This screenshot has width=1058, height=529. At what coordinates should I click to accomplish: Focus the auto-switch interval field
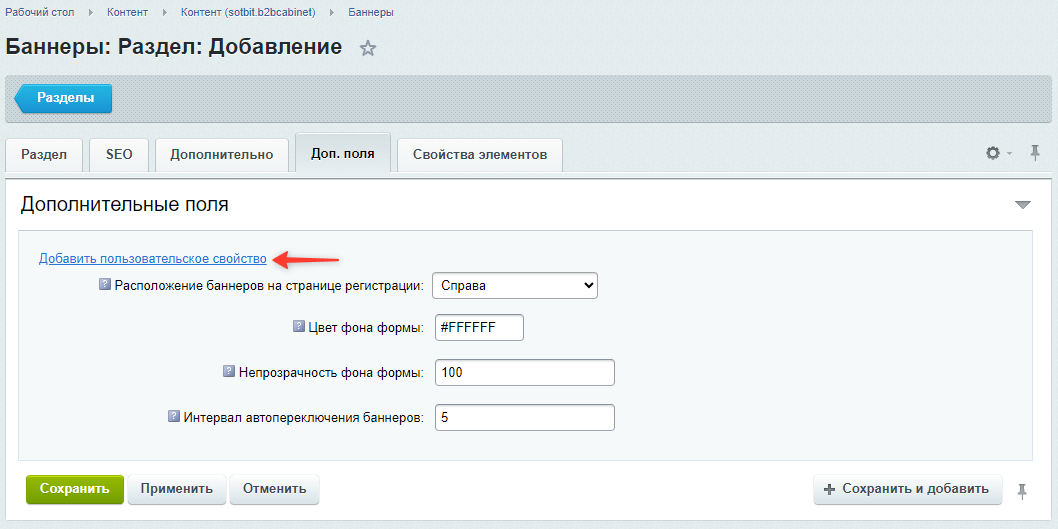(x=525, y=418)
